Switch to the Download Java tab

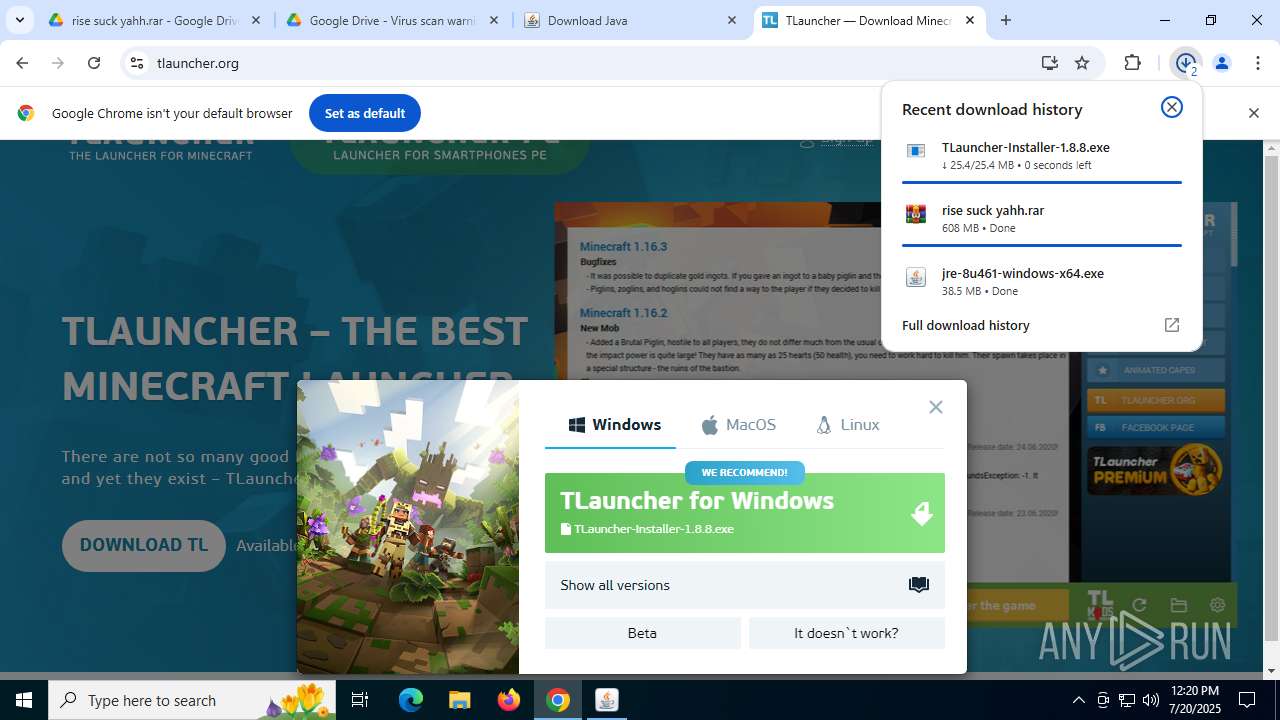click(630, 20)
